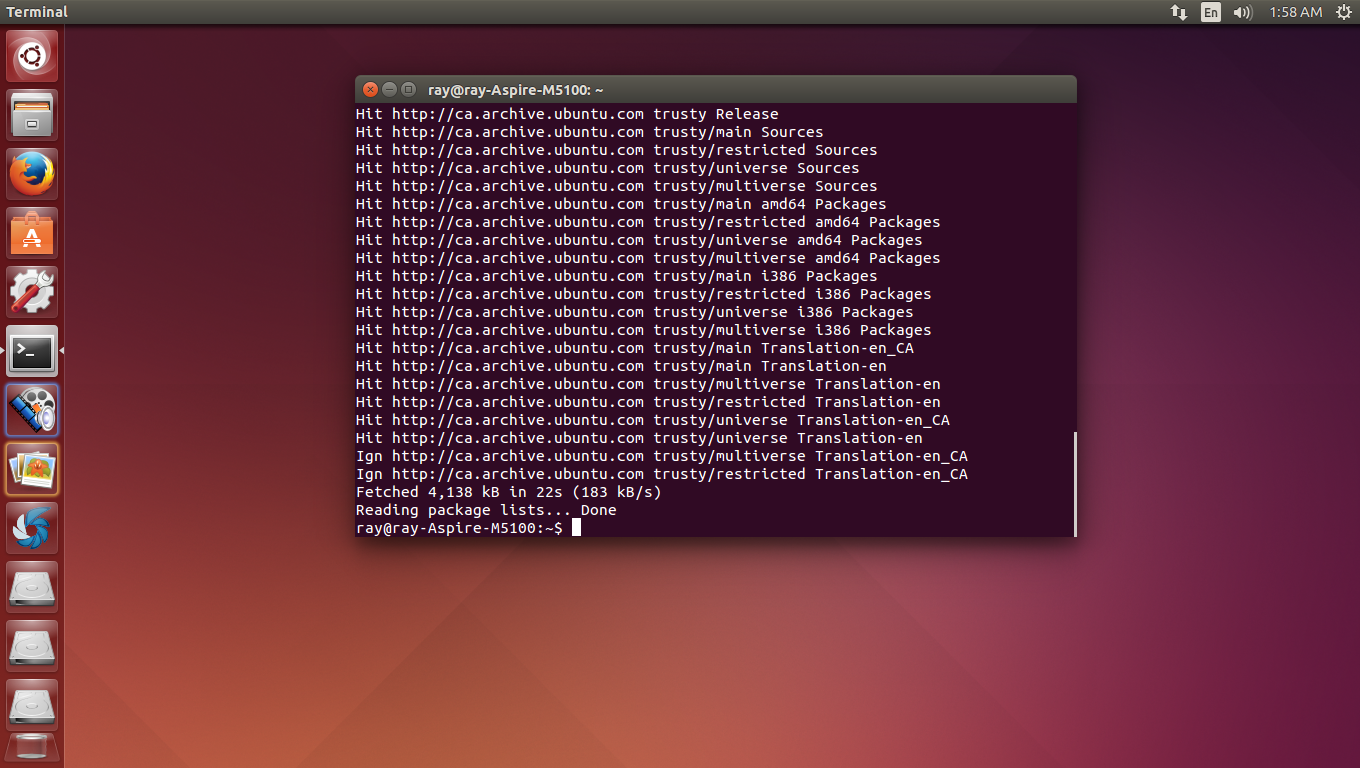Close the terminal window

[370, 89]
